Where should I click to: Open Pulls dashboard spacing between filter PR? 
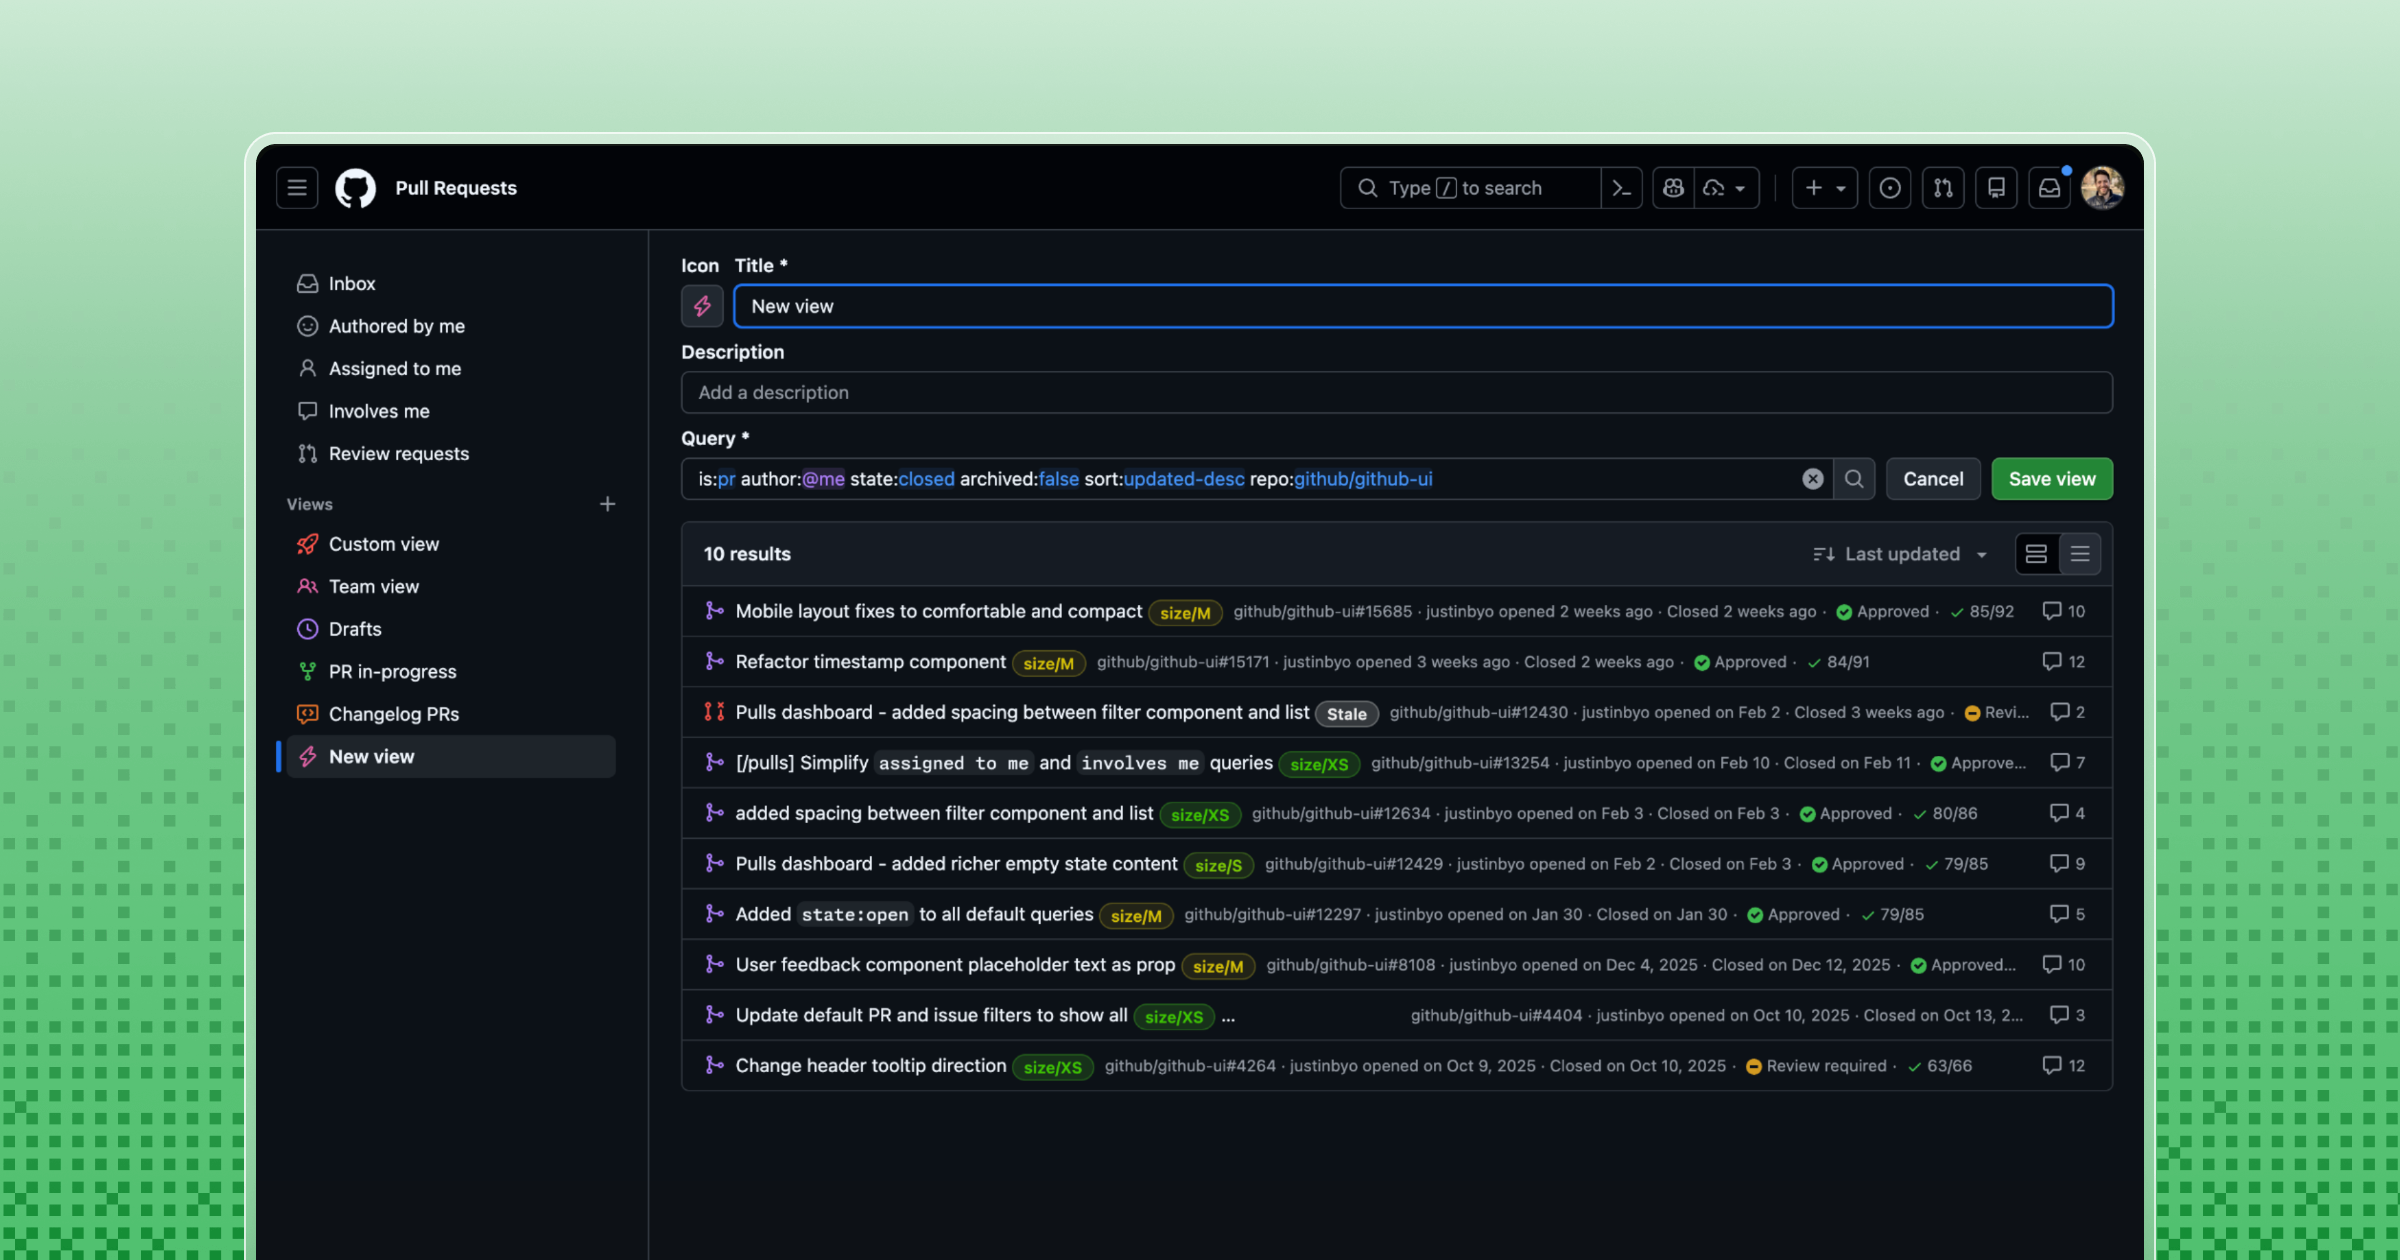[x=1022, y=712]
